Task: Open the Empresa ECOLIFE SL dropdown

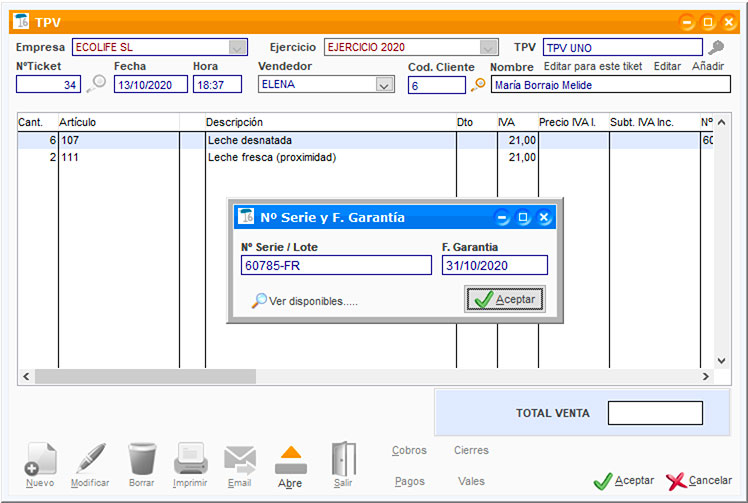Action: pyautogui.click(x=238, y=47)
